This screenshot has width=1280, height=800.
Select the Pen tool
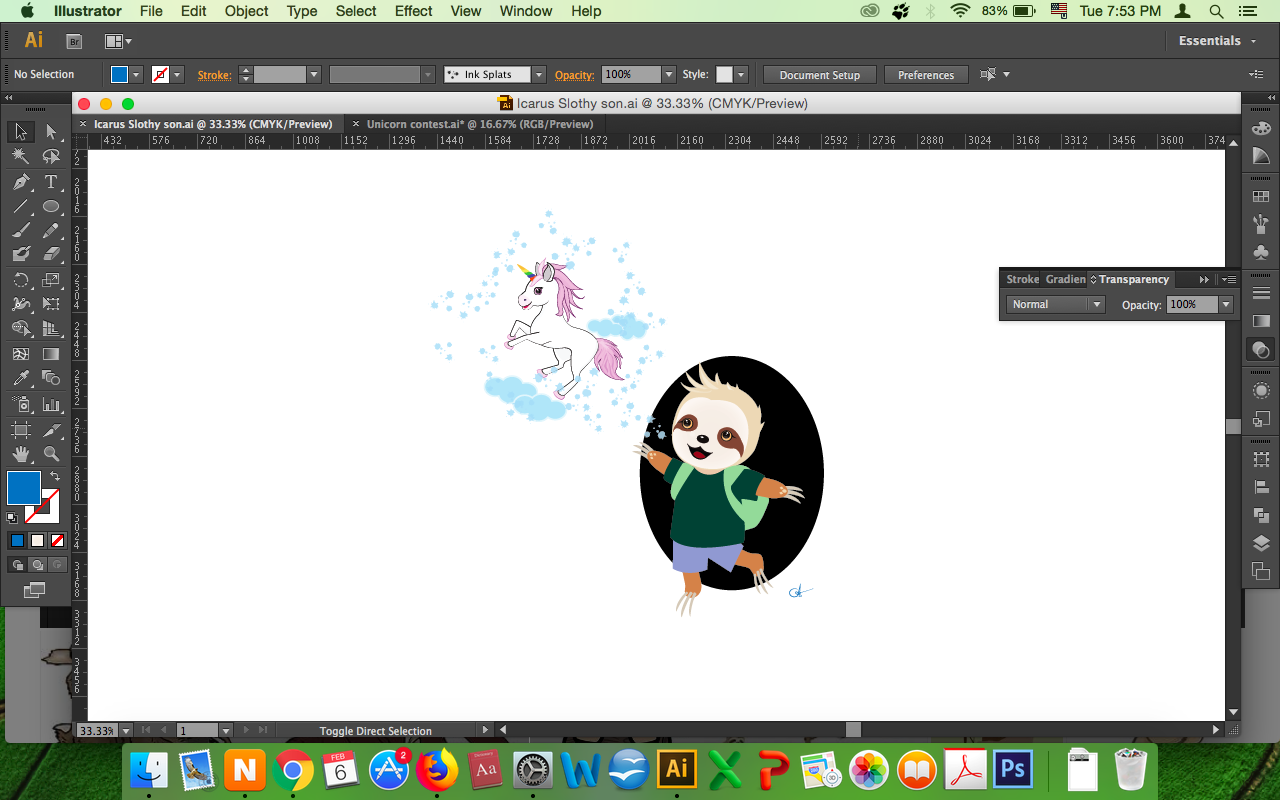click(x=20, y=182)
